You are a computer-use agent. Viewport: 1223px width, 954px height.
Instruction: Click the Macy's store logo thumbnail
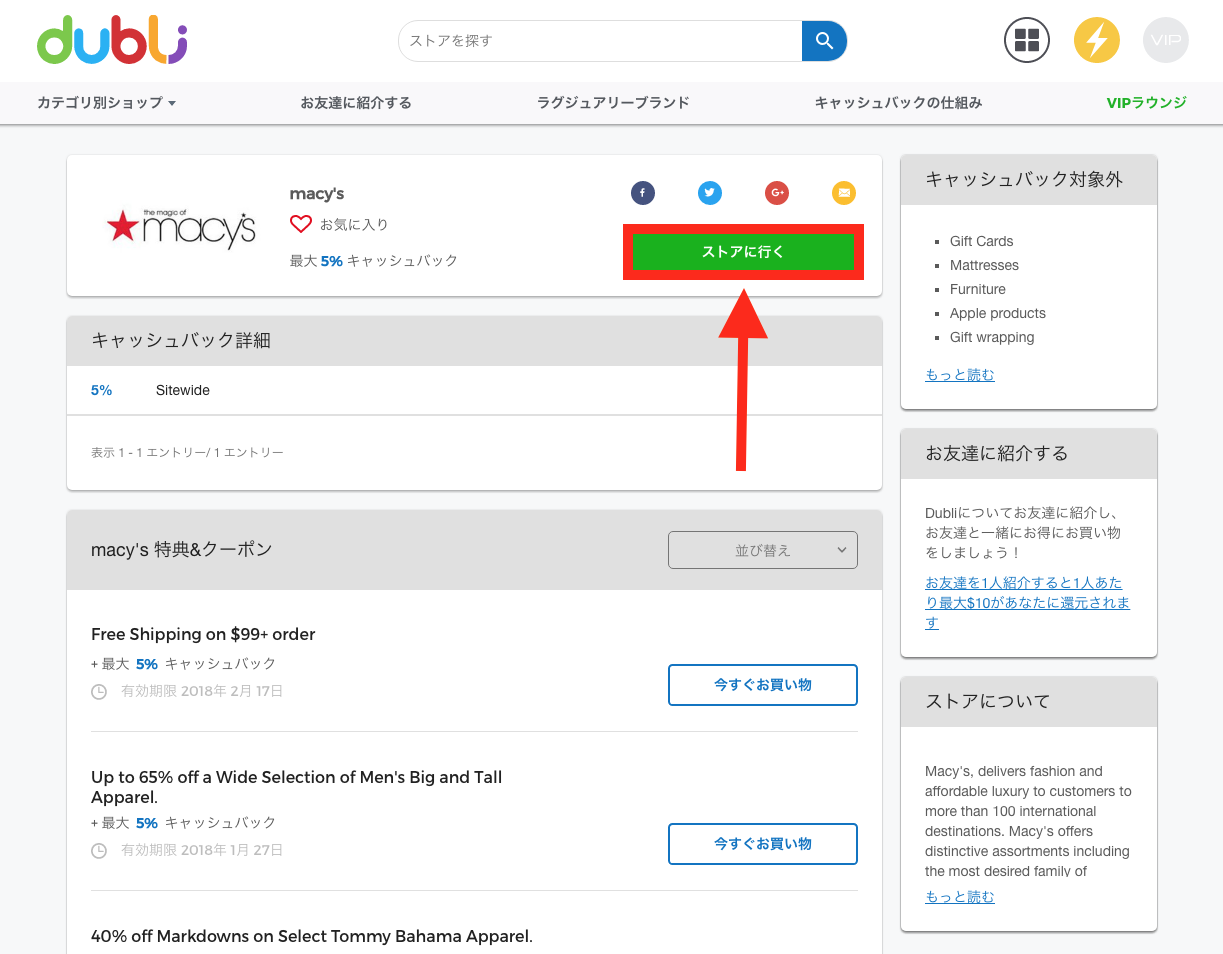181,227
